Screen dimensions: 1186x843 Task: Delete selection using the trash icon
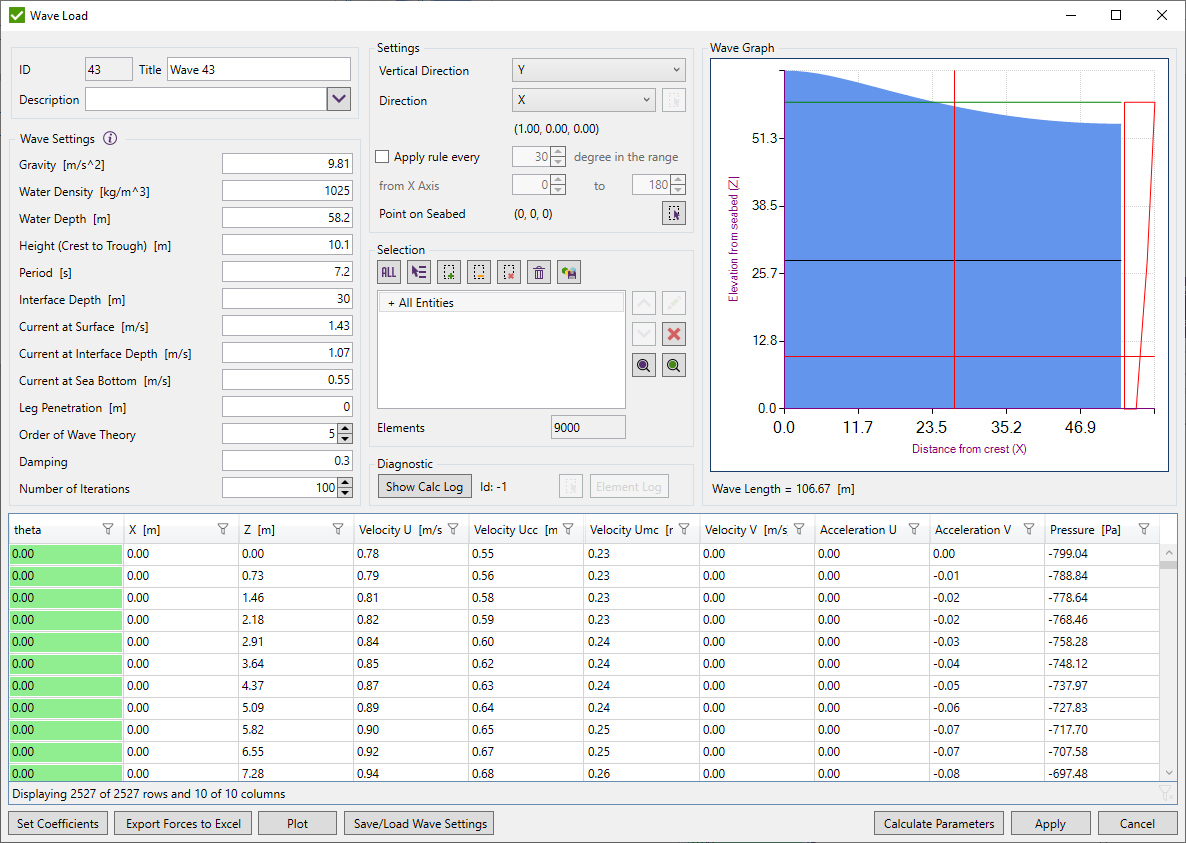pyautogui.click(x=538, y=271)
